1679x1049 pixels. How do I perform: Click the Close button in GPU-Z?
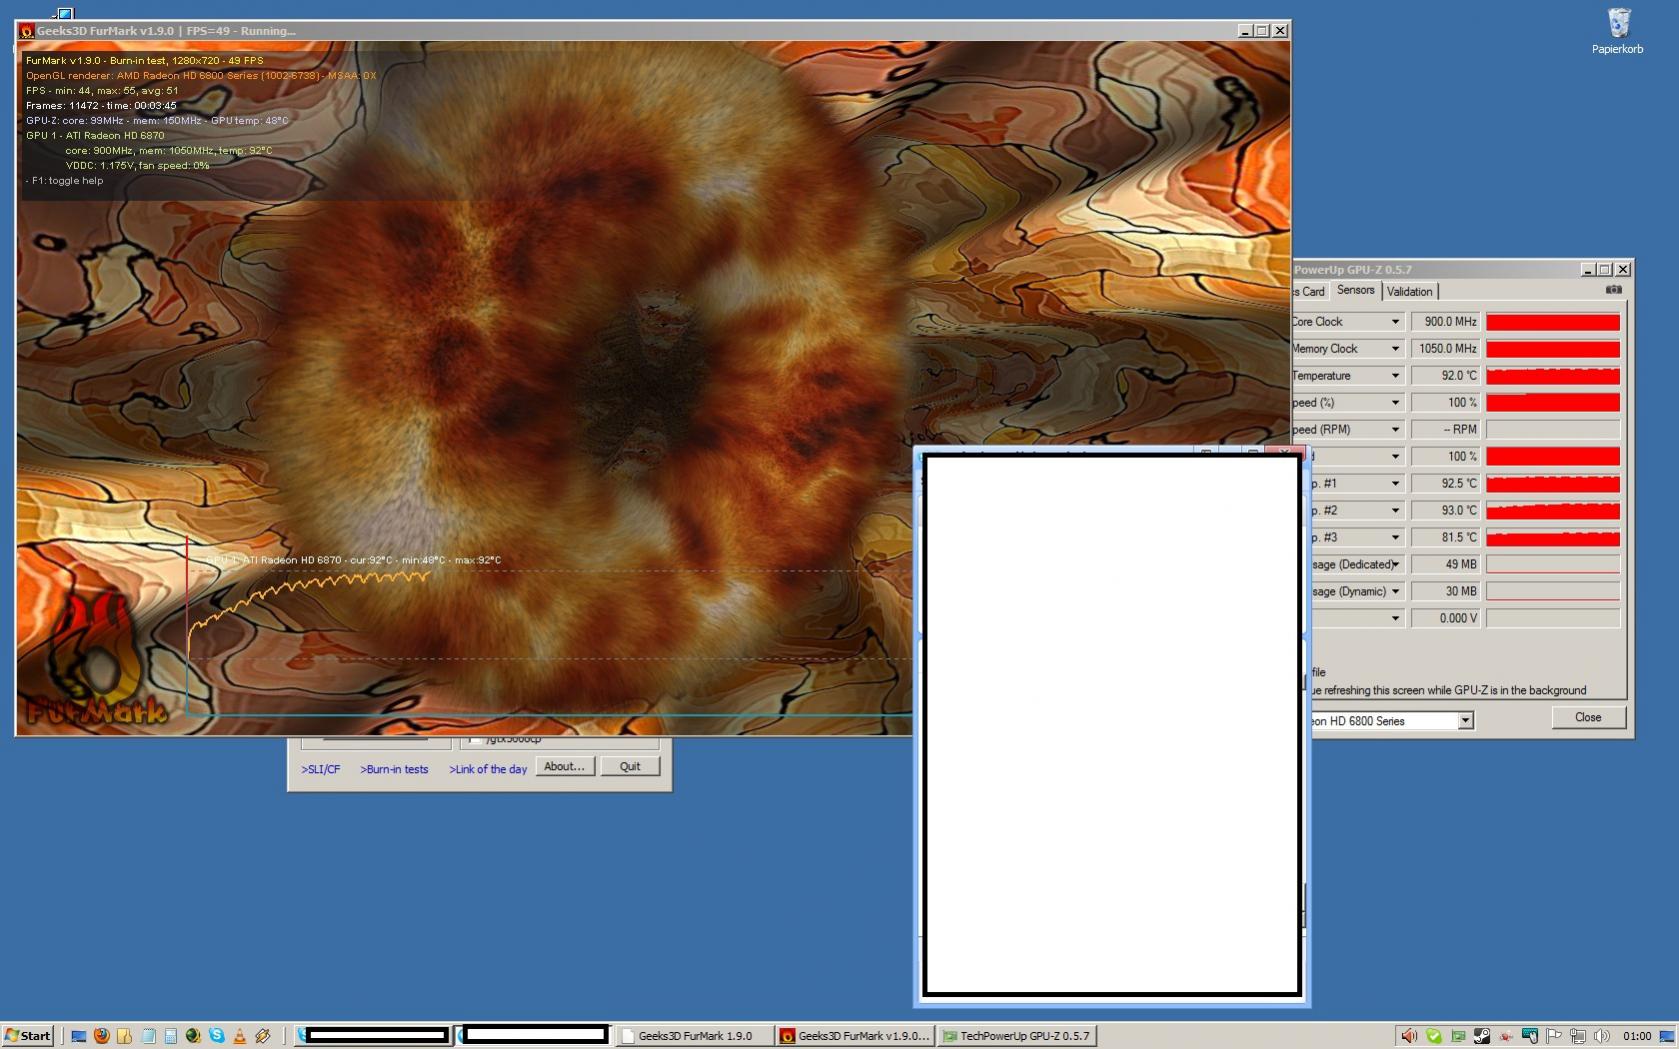(1588, 718)
